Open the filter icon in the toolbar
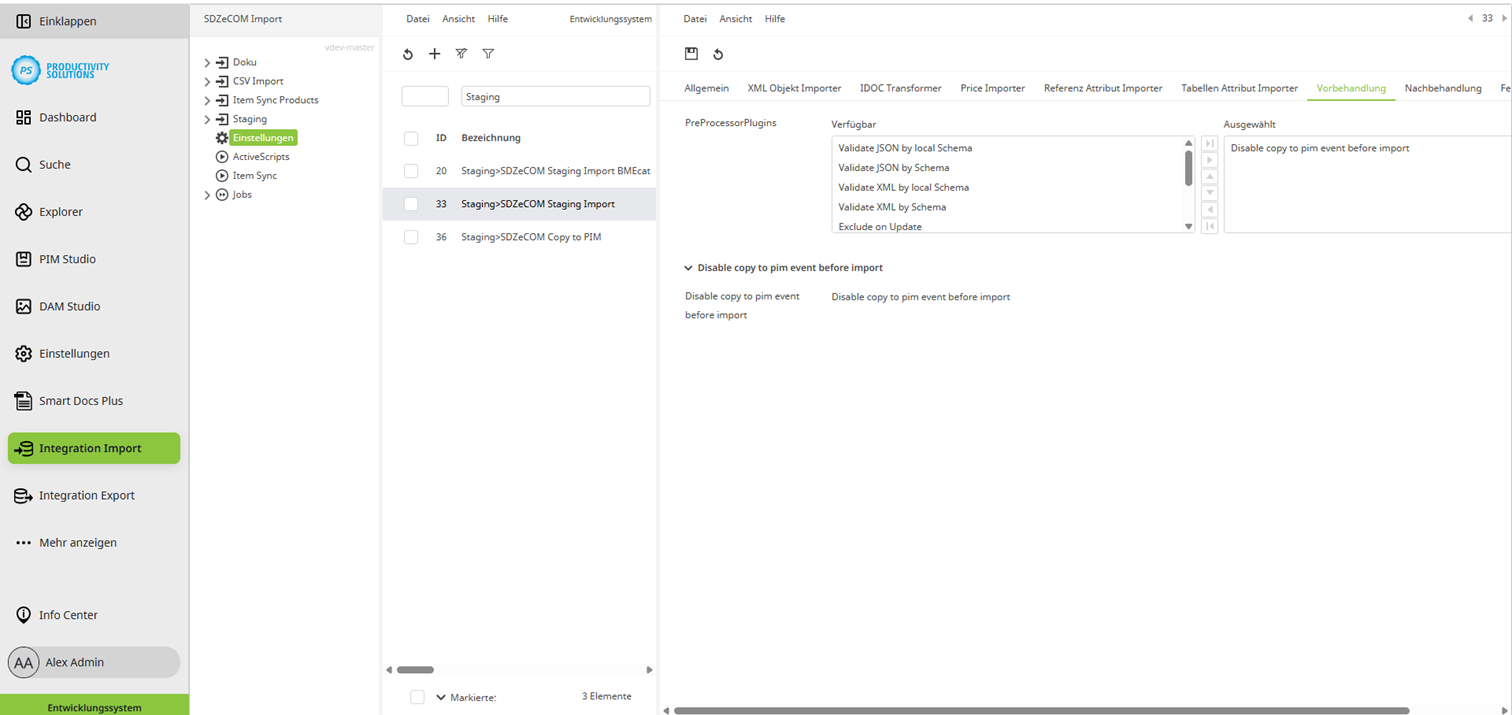Image resolution: width=1512 pixels, height=715 pixels. [488, 54]
